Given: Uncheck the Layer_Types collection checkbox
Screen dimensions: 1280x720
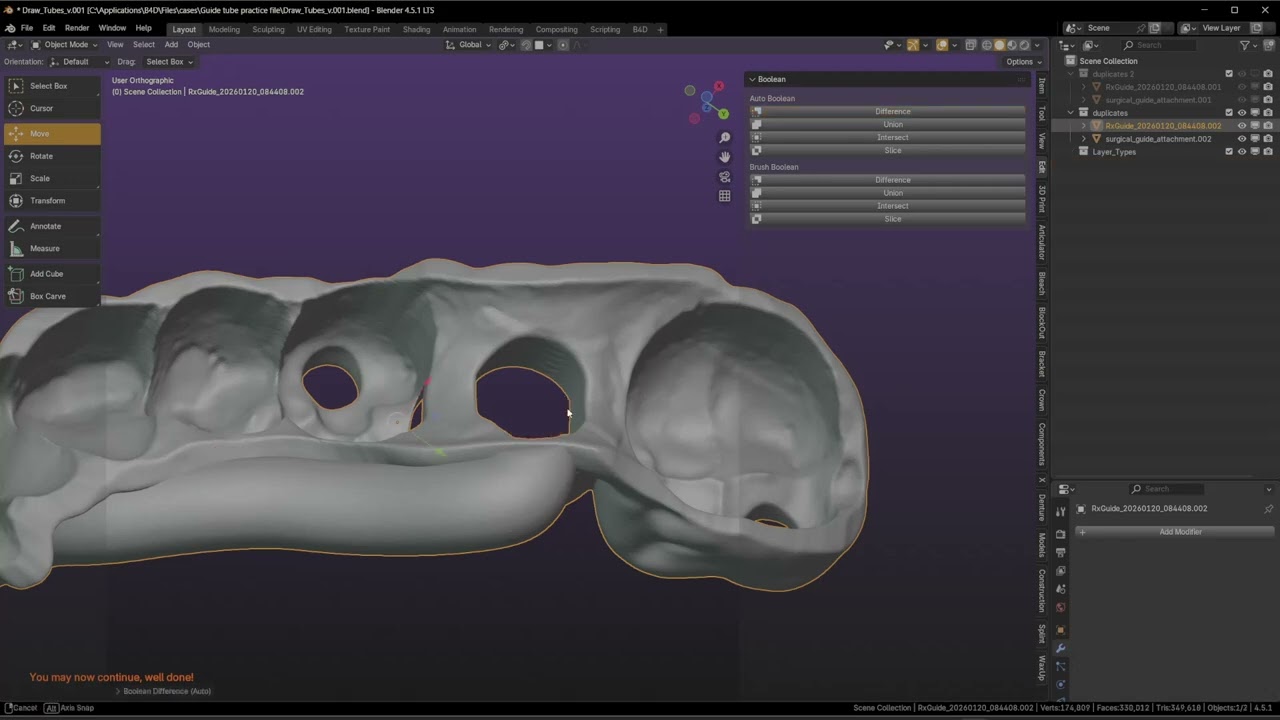Looking at the screenshot, I should [x=1229, y=152].
